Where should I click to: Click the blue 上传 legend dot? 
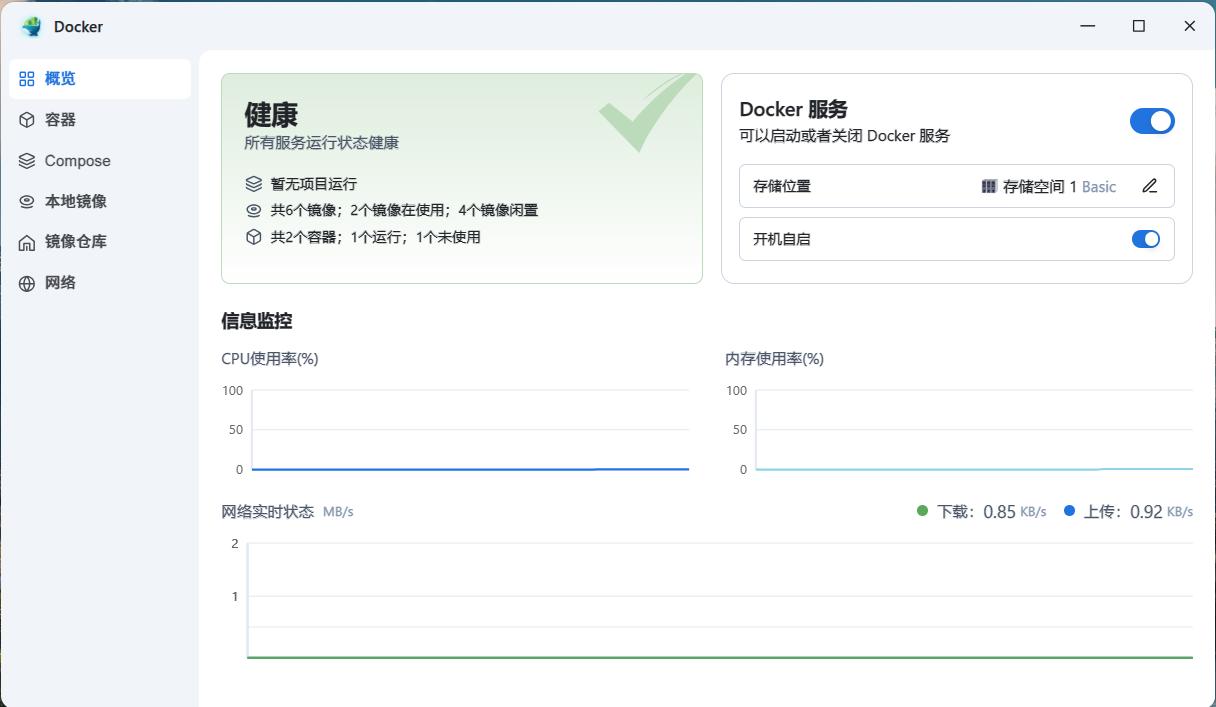coord(1069,511)
